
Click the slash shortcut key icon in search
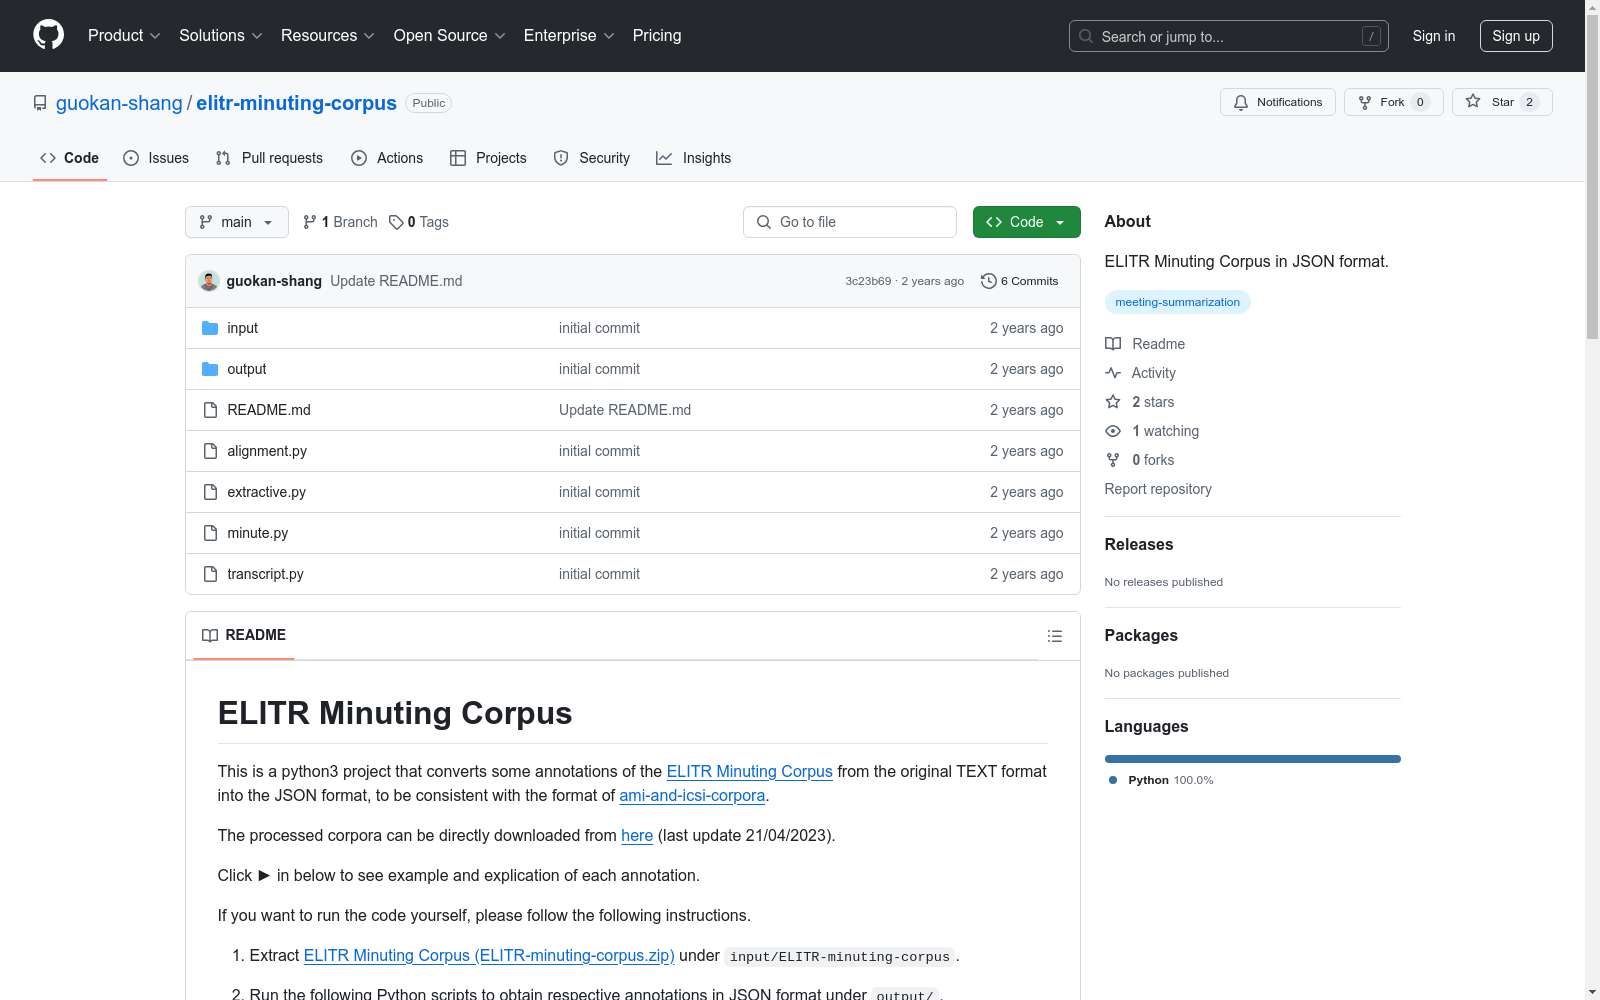click(1371, 36)
